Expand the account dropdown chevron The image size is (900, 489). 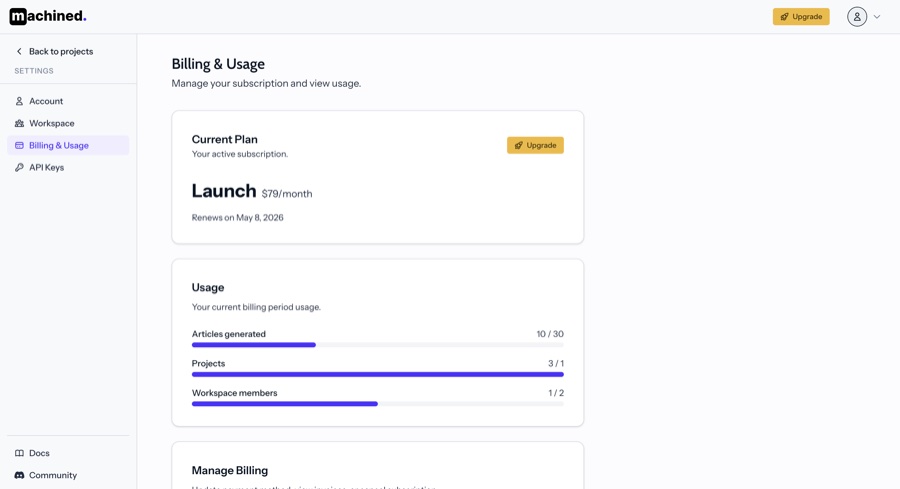pyautogui.click(x=877, y=17)
